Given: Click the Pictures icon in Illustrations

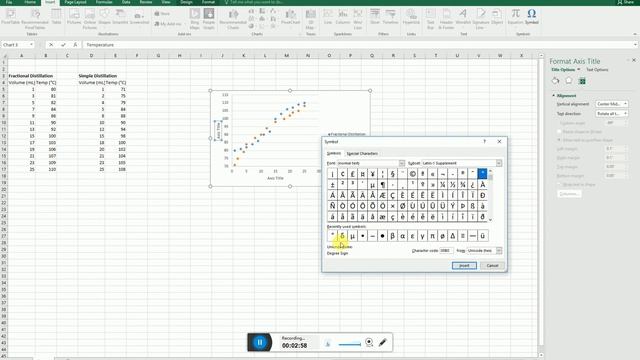Looking at the screenshot, I should [74, 15].
